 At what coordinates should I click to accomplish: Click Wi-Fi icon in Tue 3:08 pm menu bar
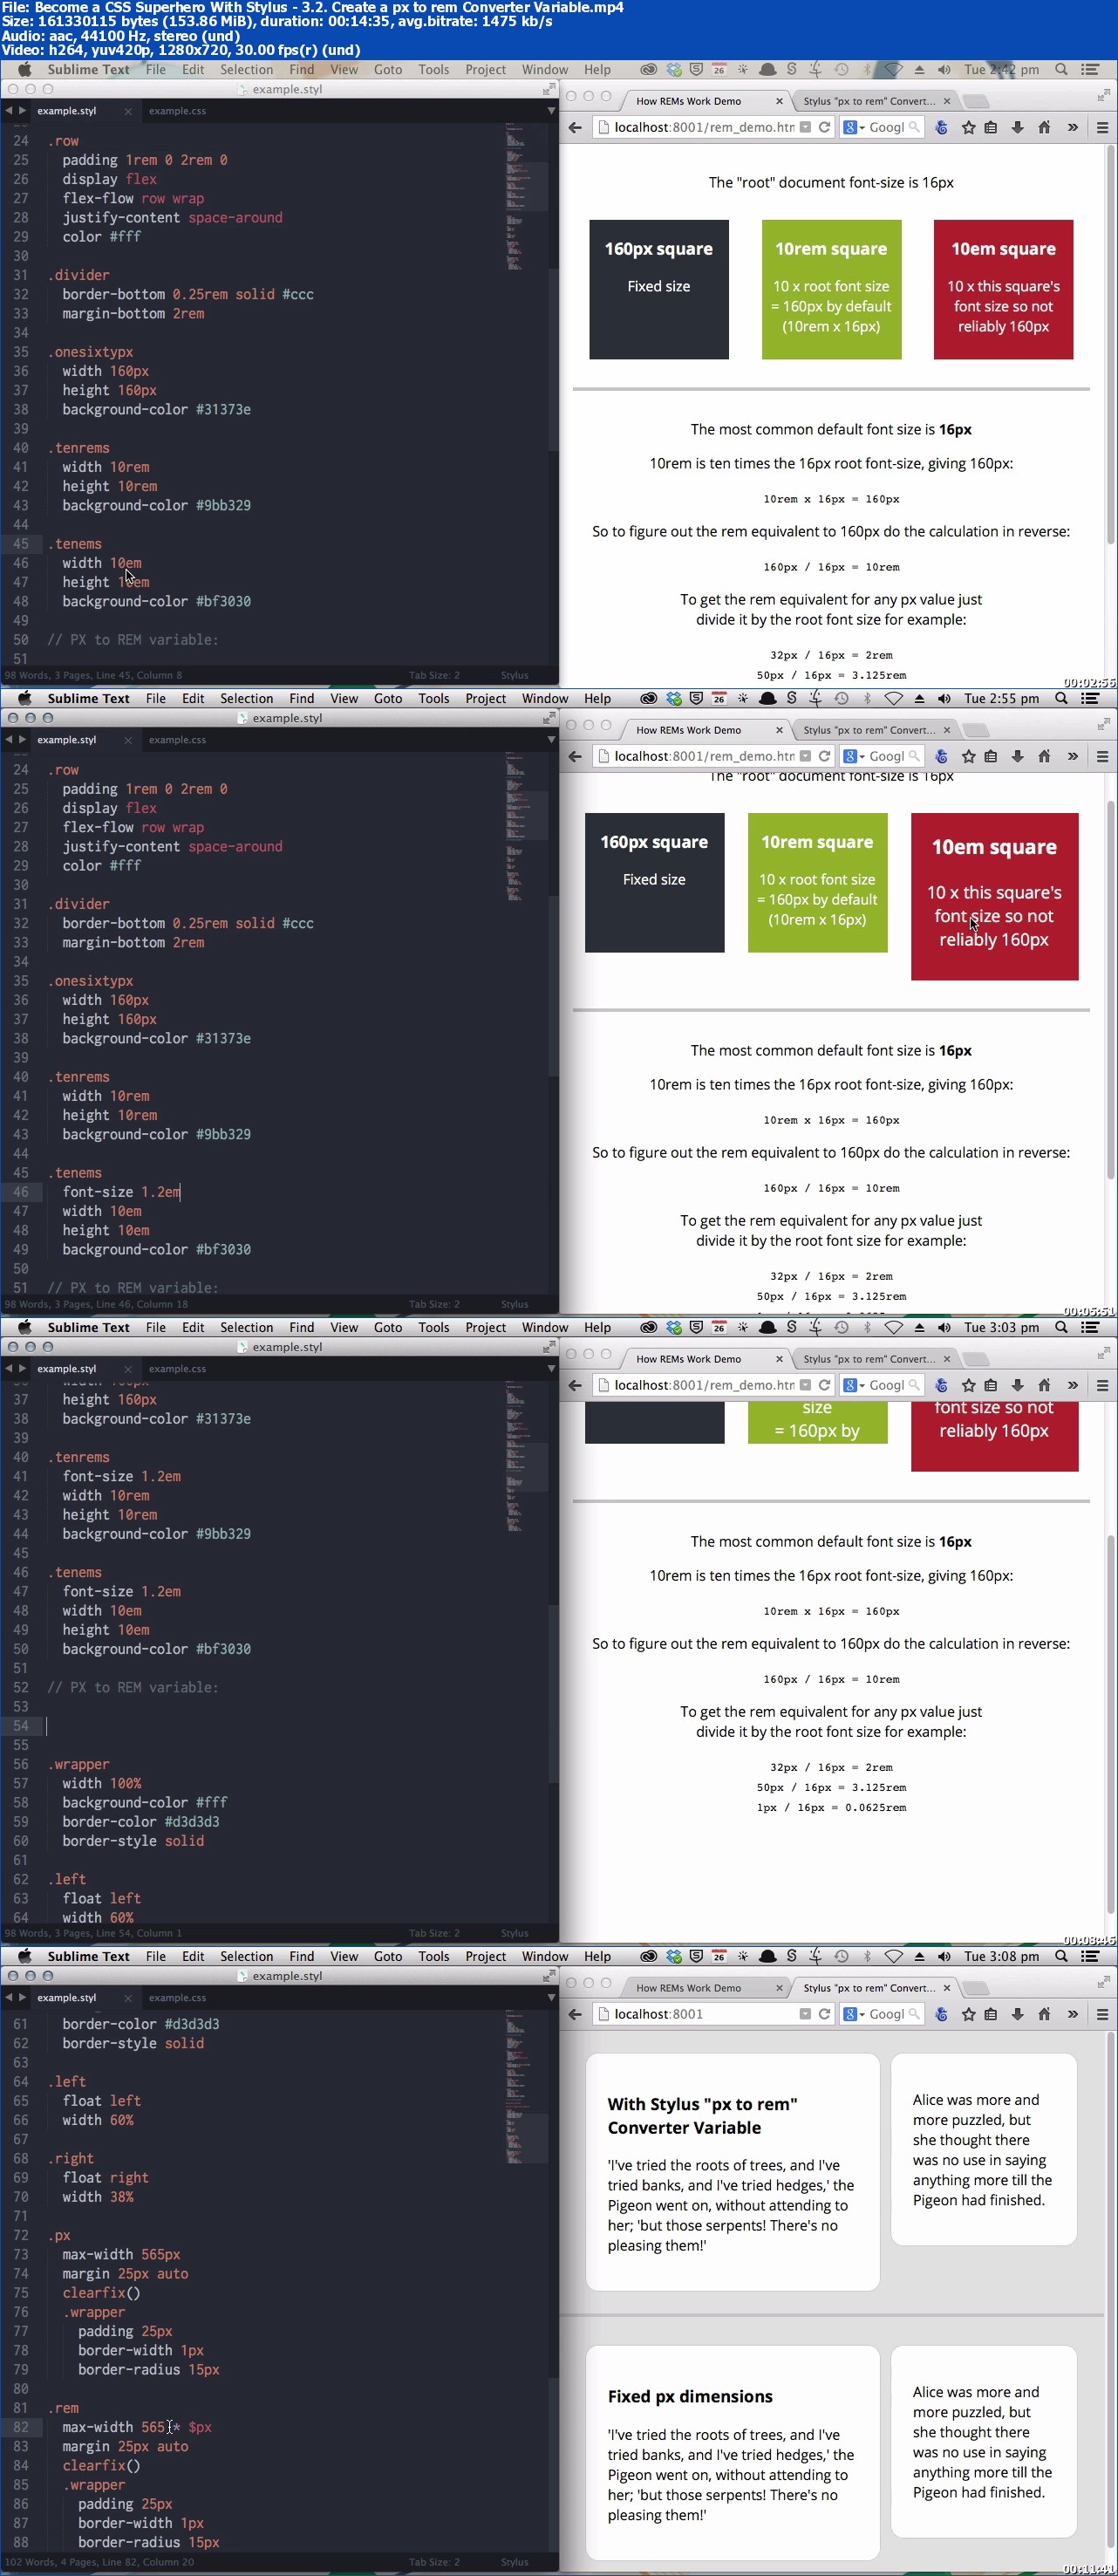894,1956
